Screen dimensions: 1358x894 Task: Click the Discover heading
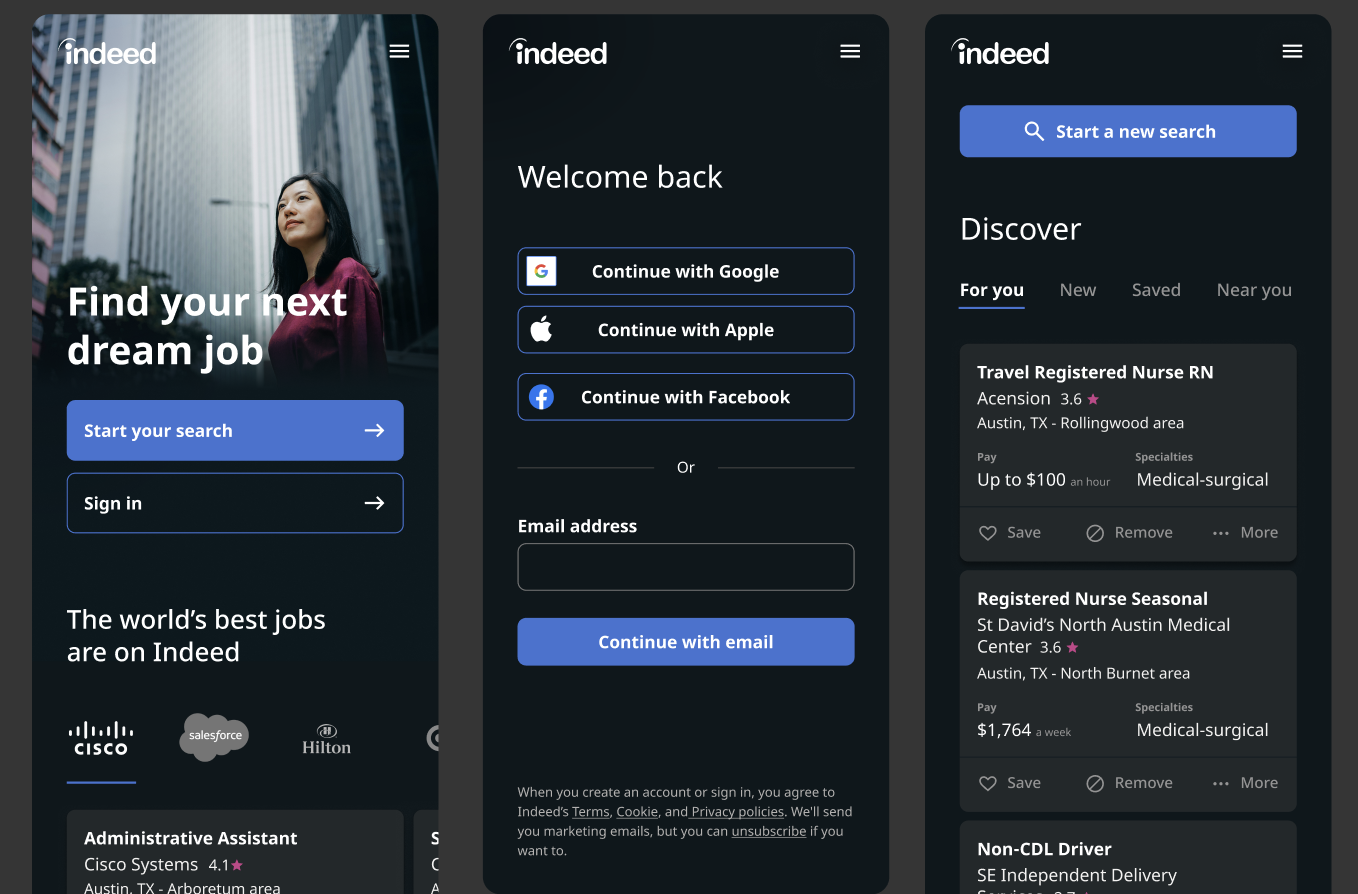pyautogui.click(x=1020, y=229)
